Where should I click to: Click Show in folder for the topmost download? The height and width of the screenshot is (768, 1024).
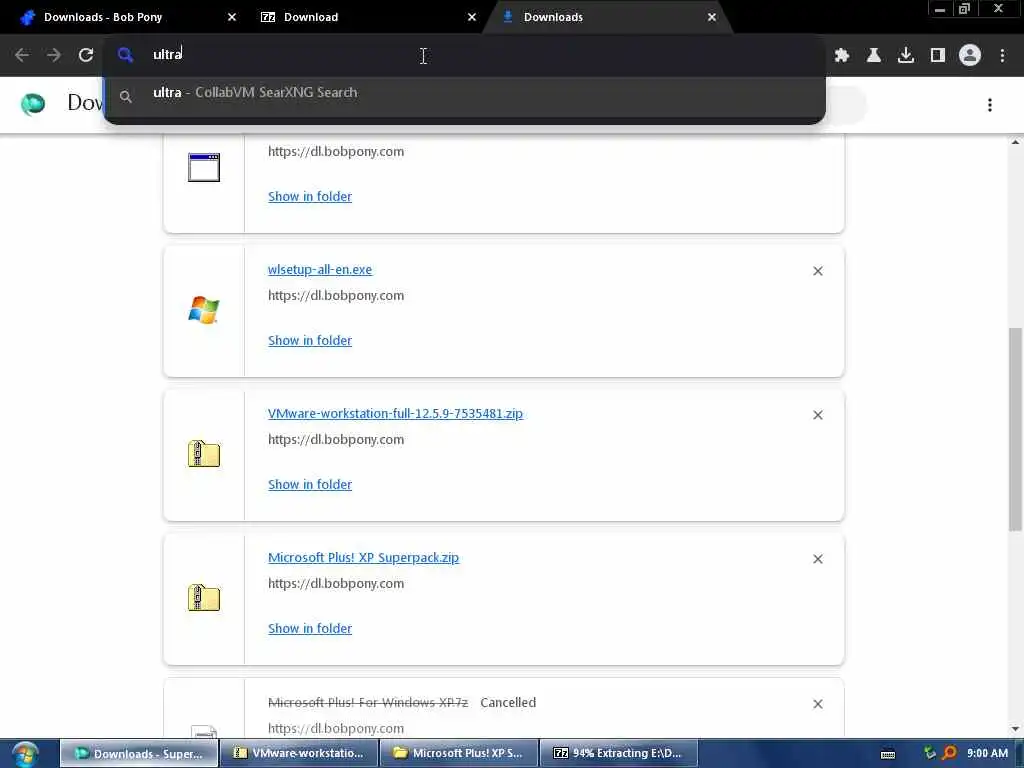[310, 197]
